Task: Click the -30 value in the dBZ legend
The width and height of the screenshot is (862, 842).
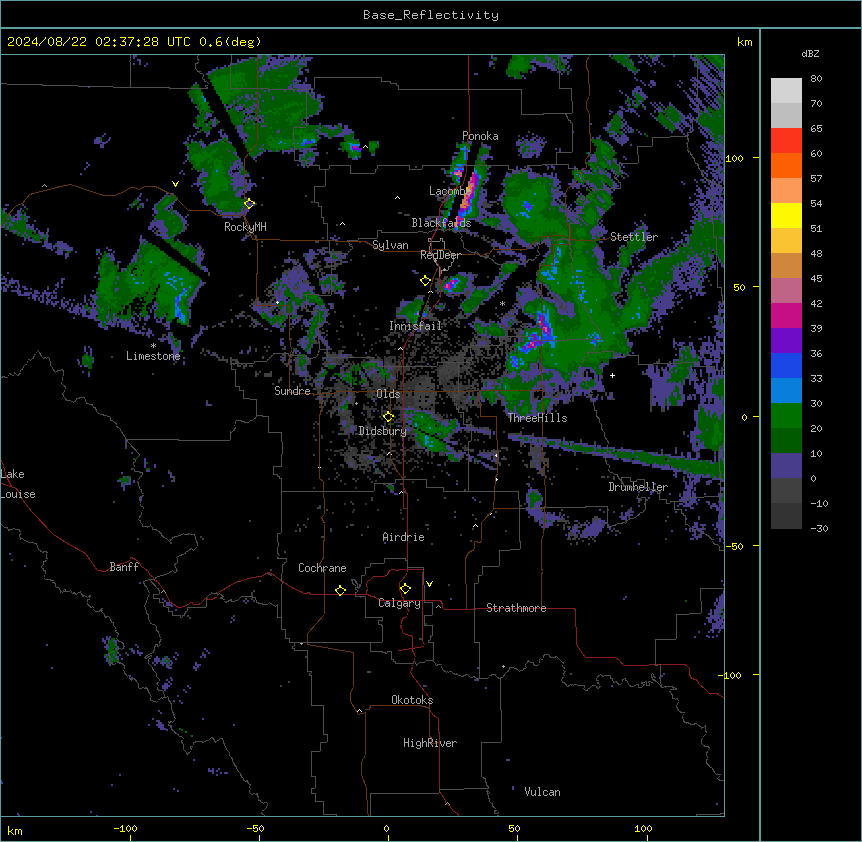Action: pos(819,528)
